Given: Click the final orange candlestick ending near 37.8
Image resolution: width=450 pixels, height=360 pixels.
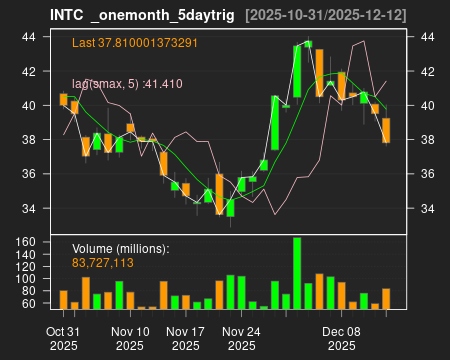Looking at the screenshot, I should 386,130.
